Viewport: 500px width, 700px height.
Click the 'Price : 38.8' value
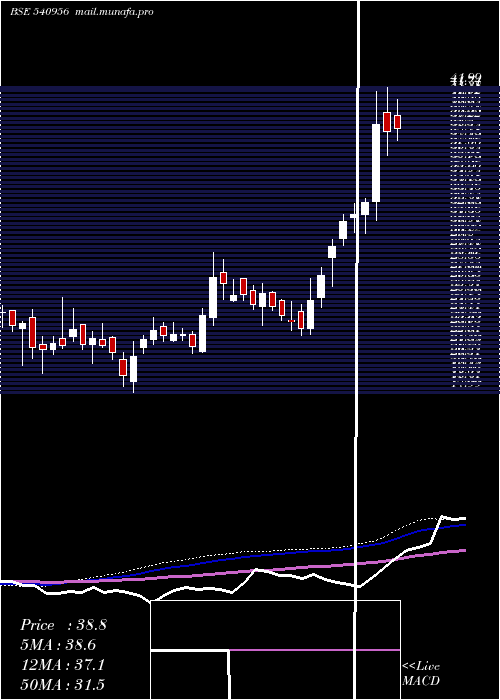(63, 625)
